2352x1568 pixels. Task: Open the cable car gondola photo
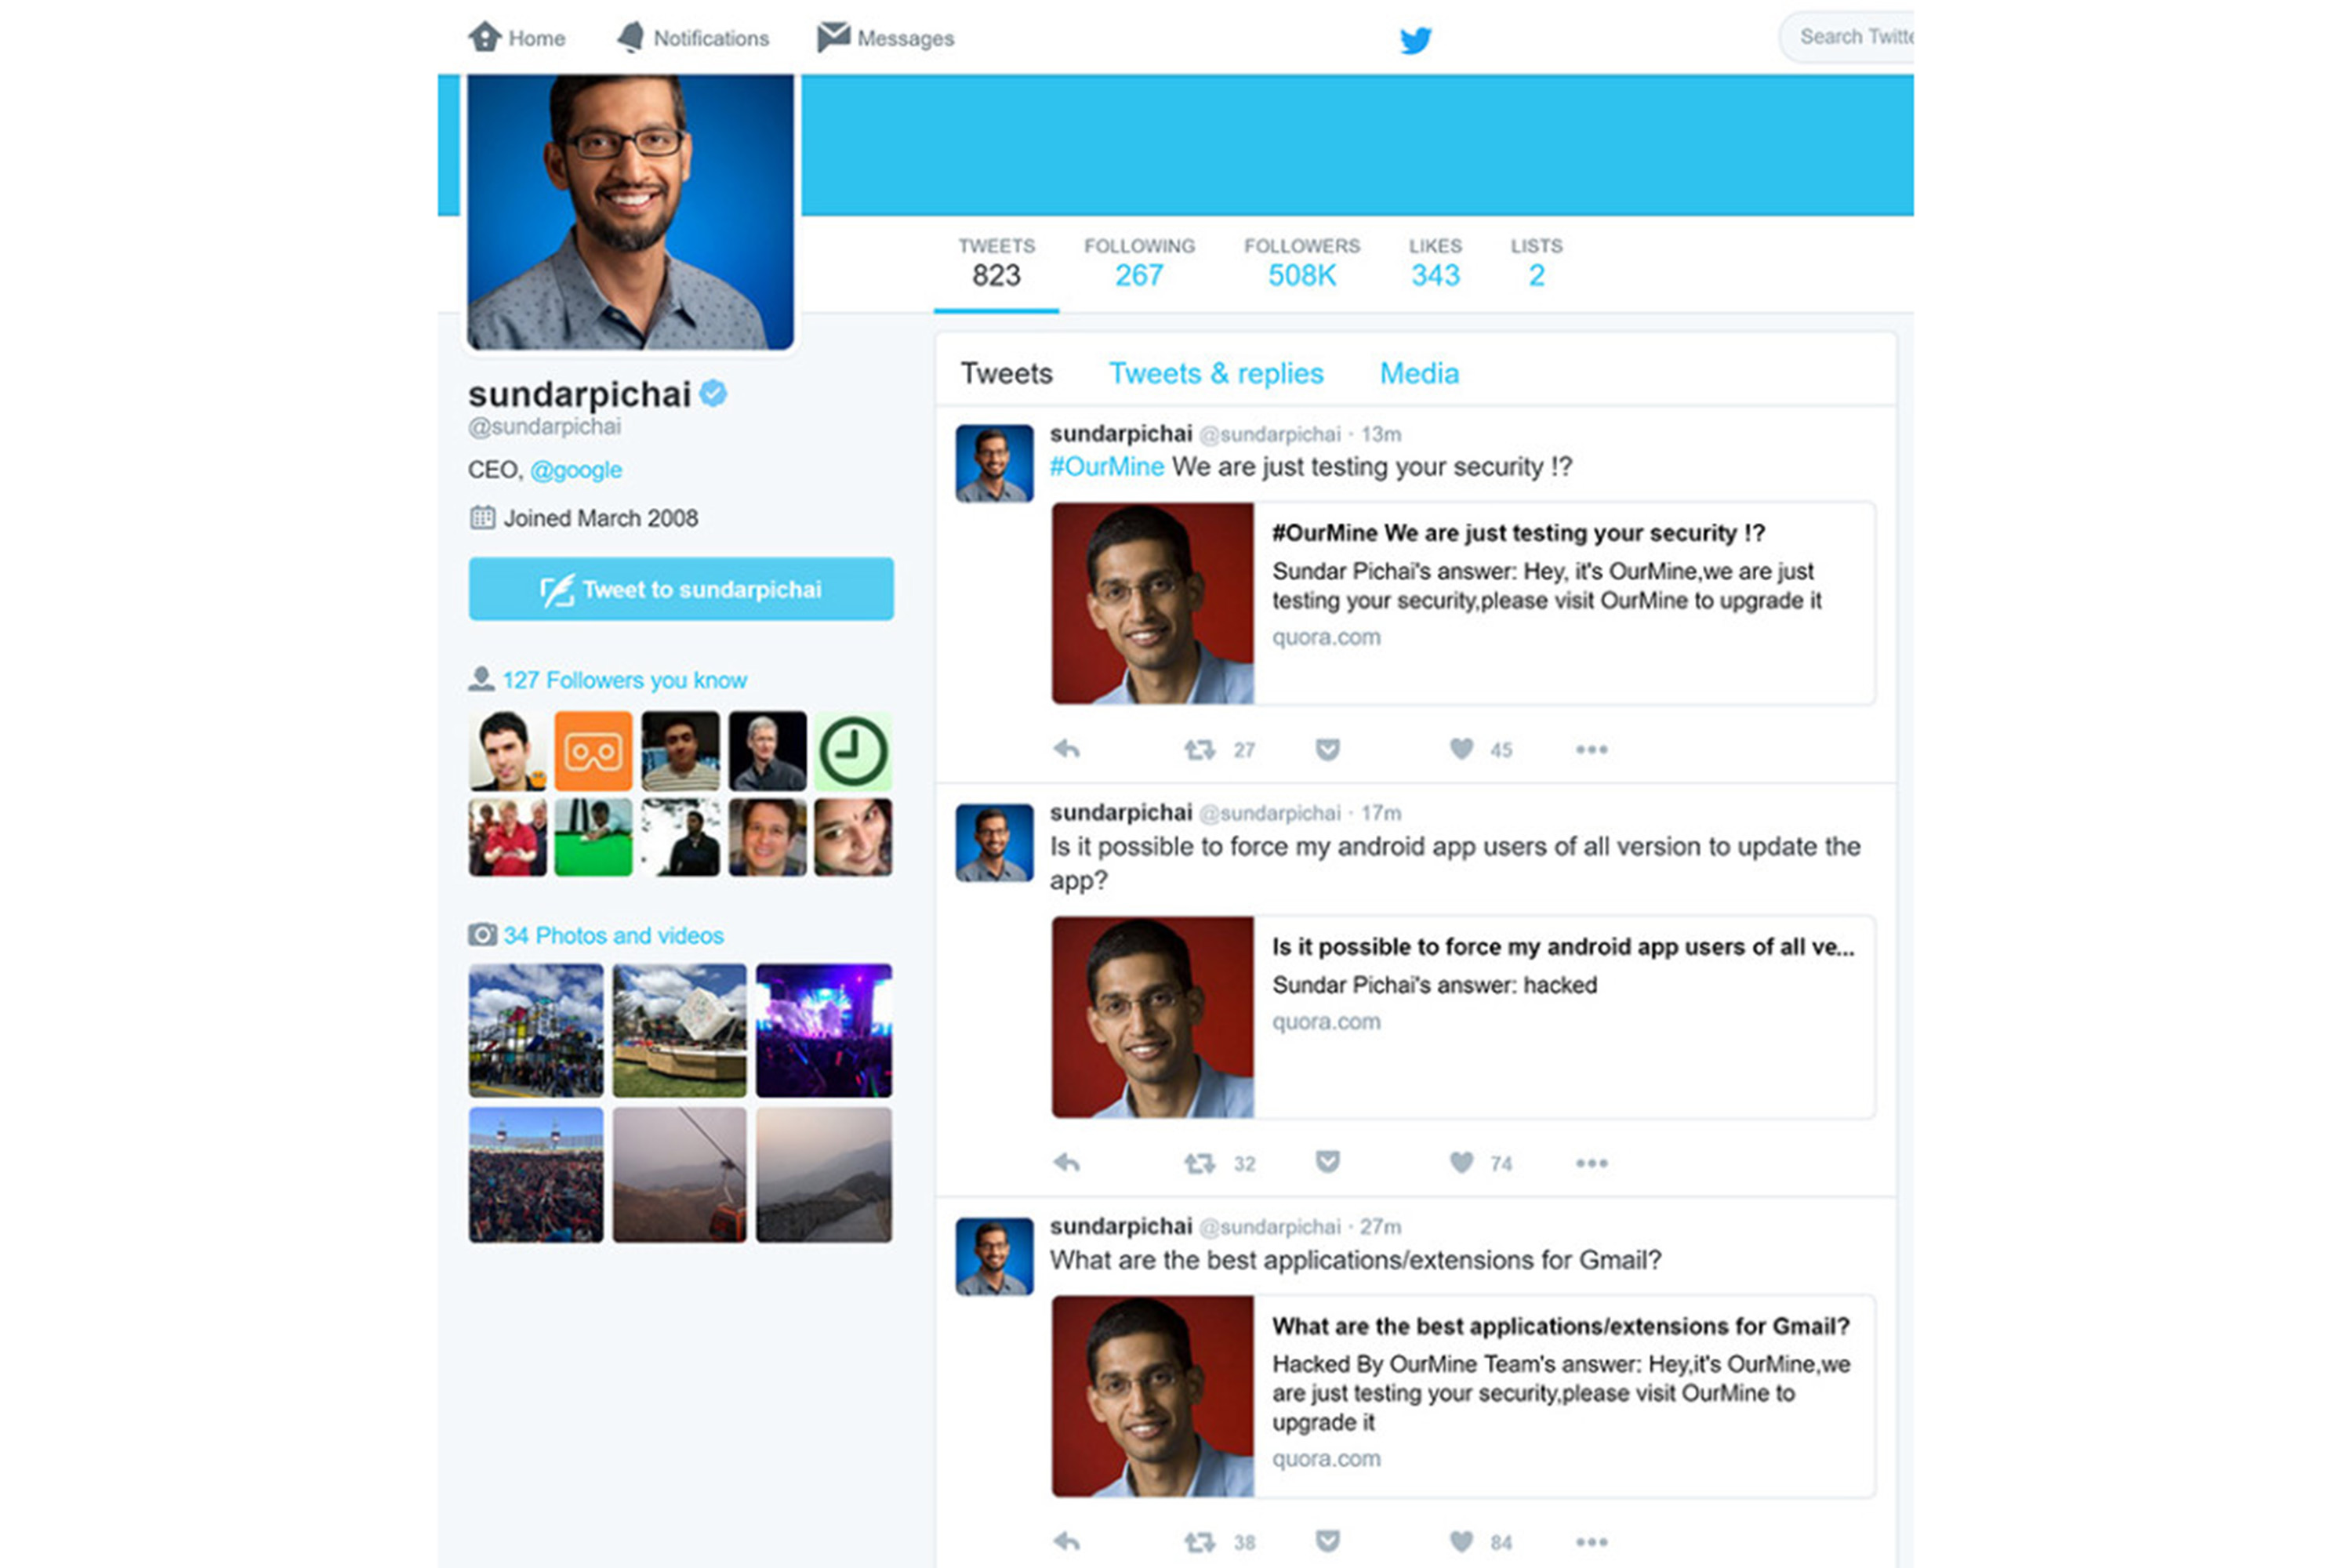point(680,1175)
